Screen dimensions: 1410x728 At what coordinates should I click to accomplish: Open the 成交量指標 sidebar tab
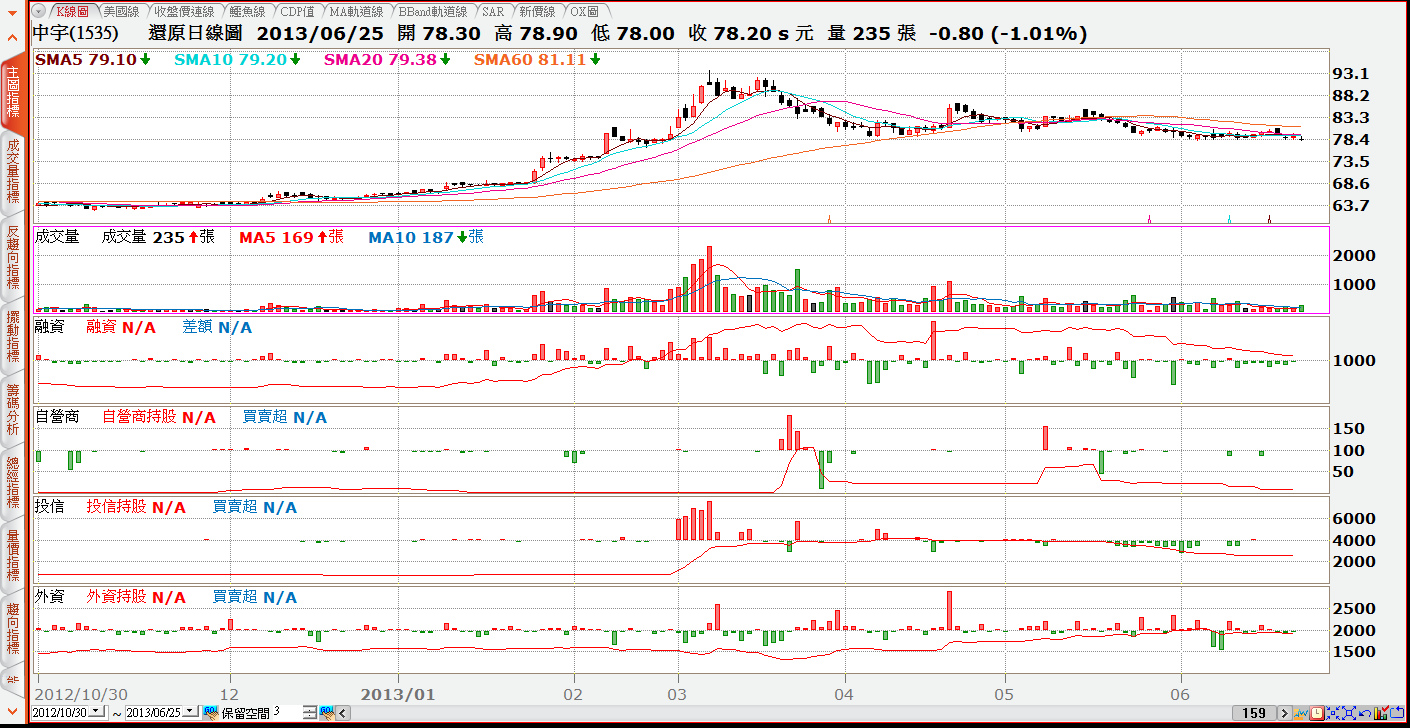(x=13, y=170)
